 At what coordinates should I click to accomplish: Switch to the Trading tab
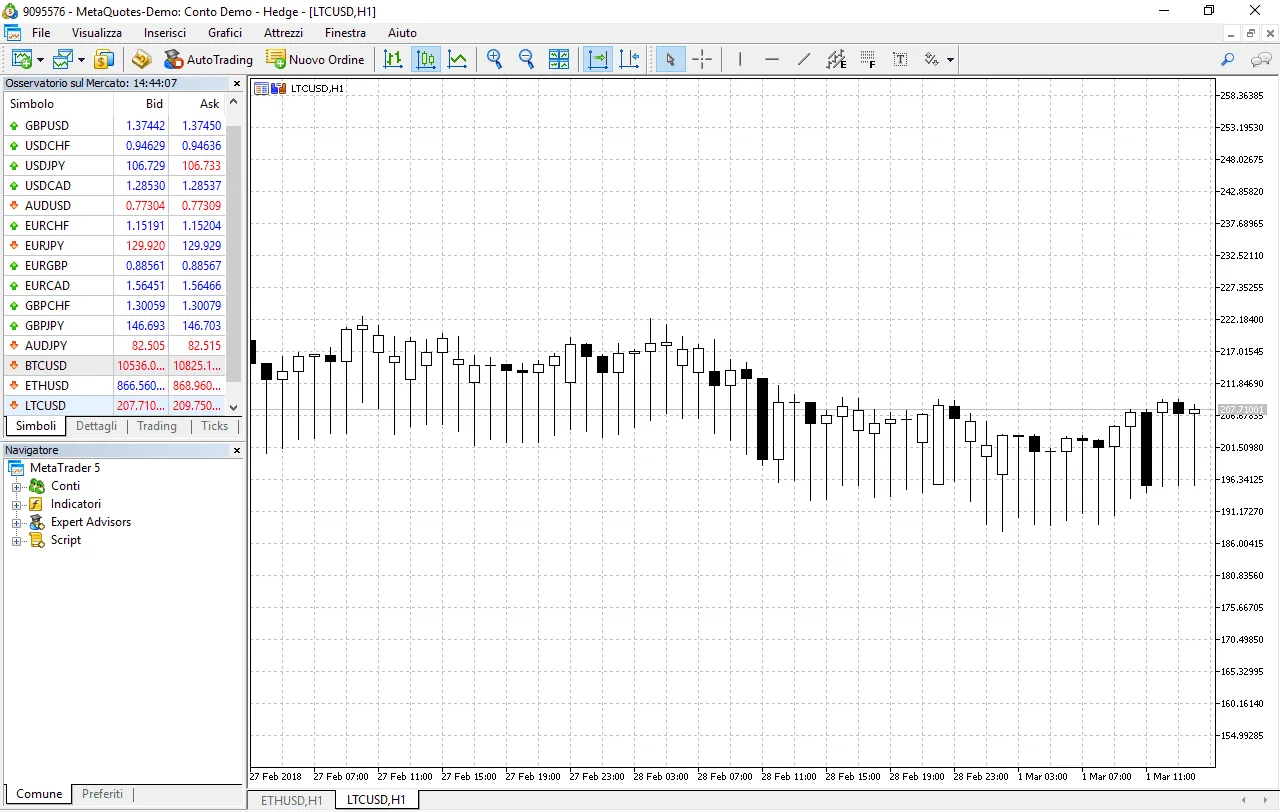coord(157,426)
